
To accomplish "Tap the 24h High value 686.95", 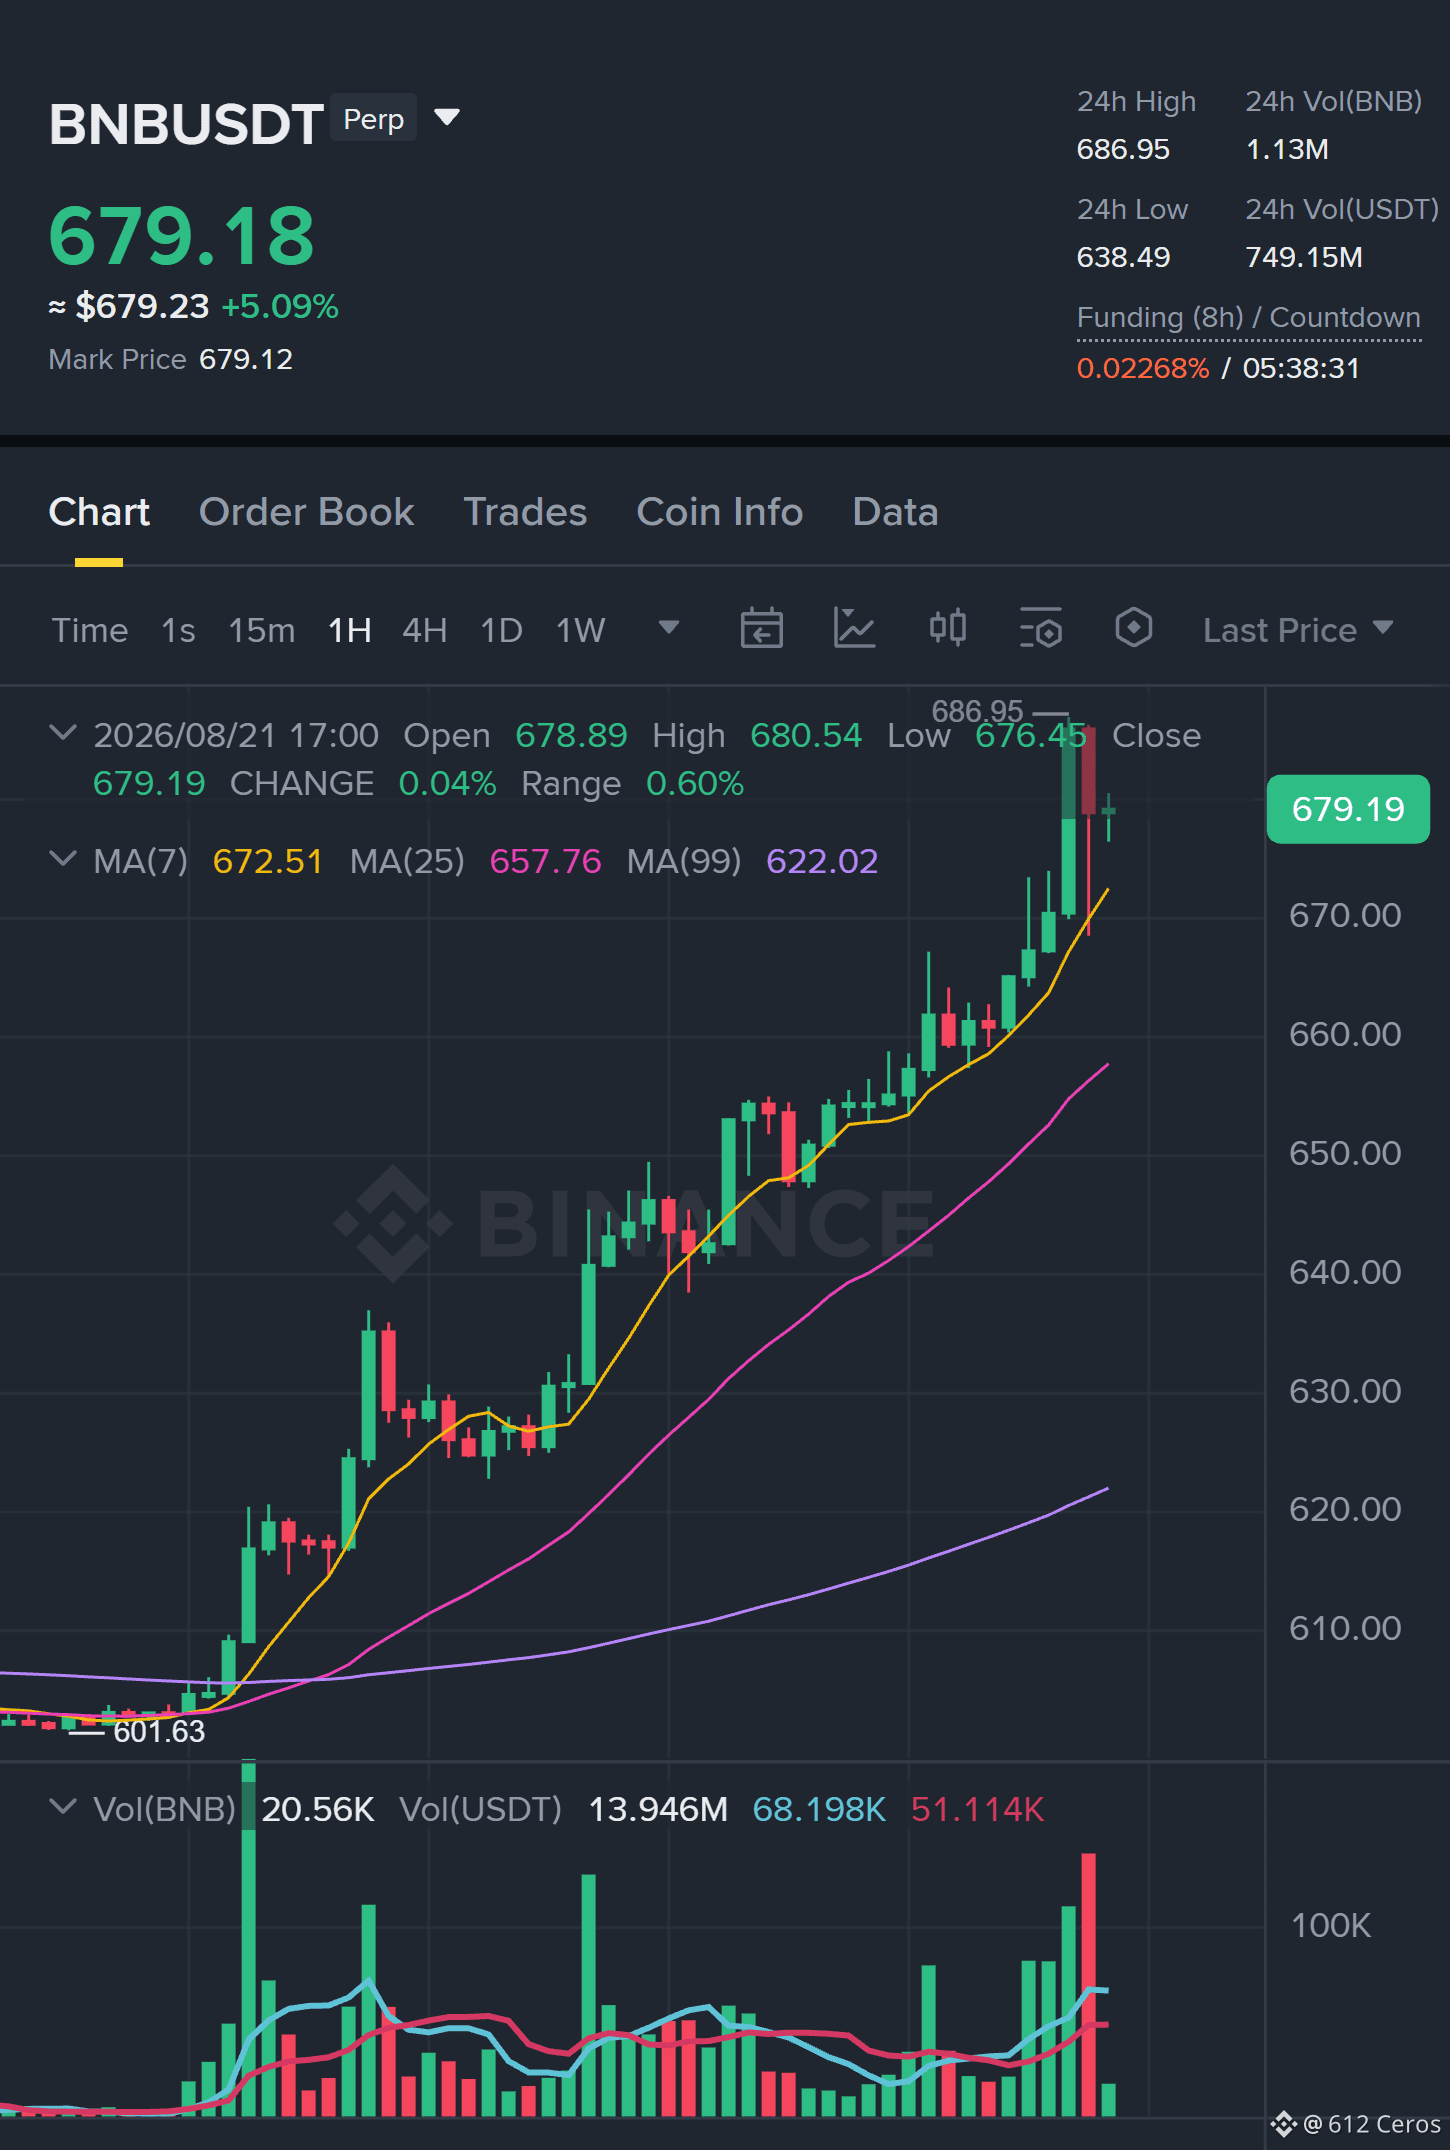I will coord(1123,150).
